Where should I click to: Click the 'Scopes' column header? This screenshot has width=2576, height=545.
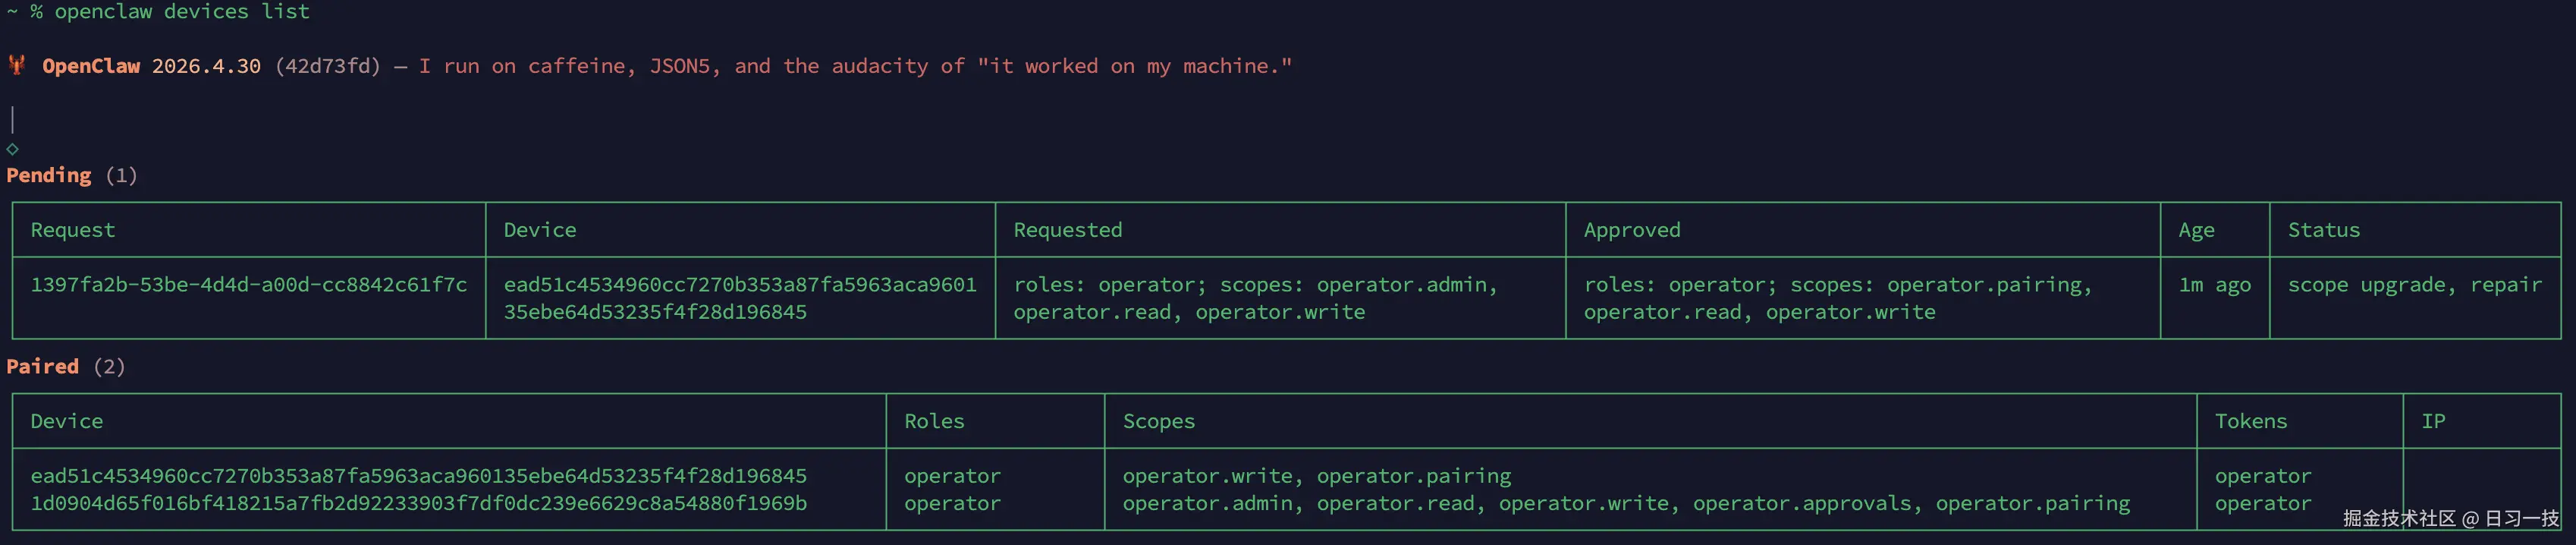(1159, 421)
